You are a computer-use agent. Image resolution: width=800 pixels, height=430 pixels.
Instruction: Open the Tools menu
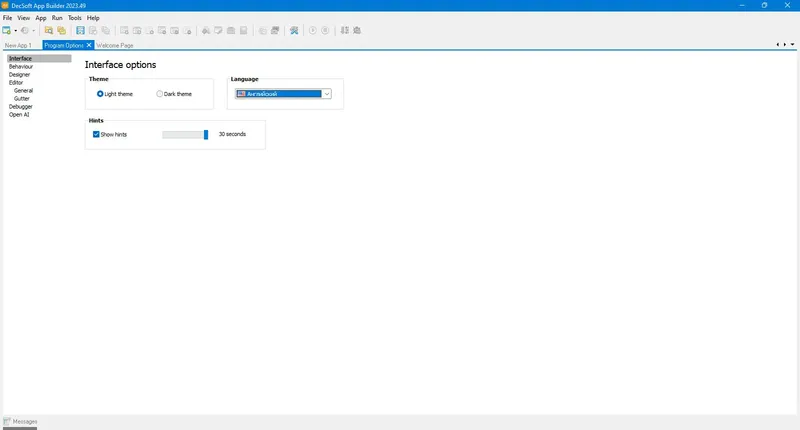tap(74, 18)
